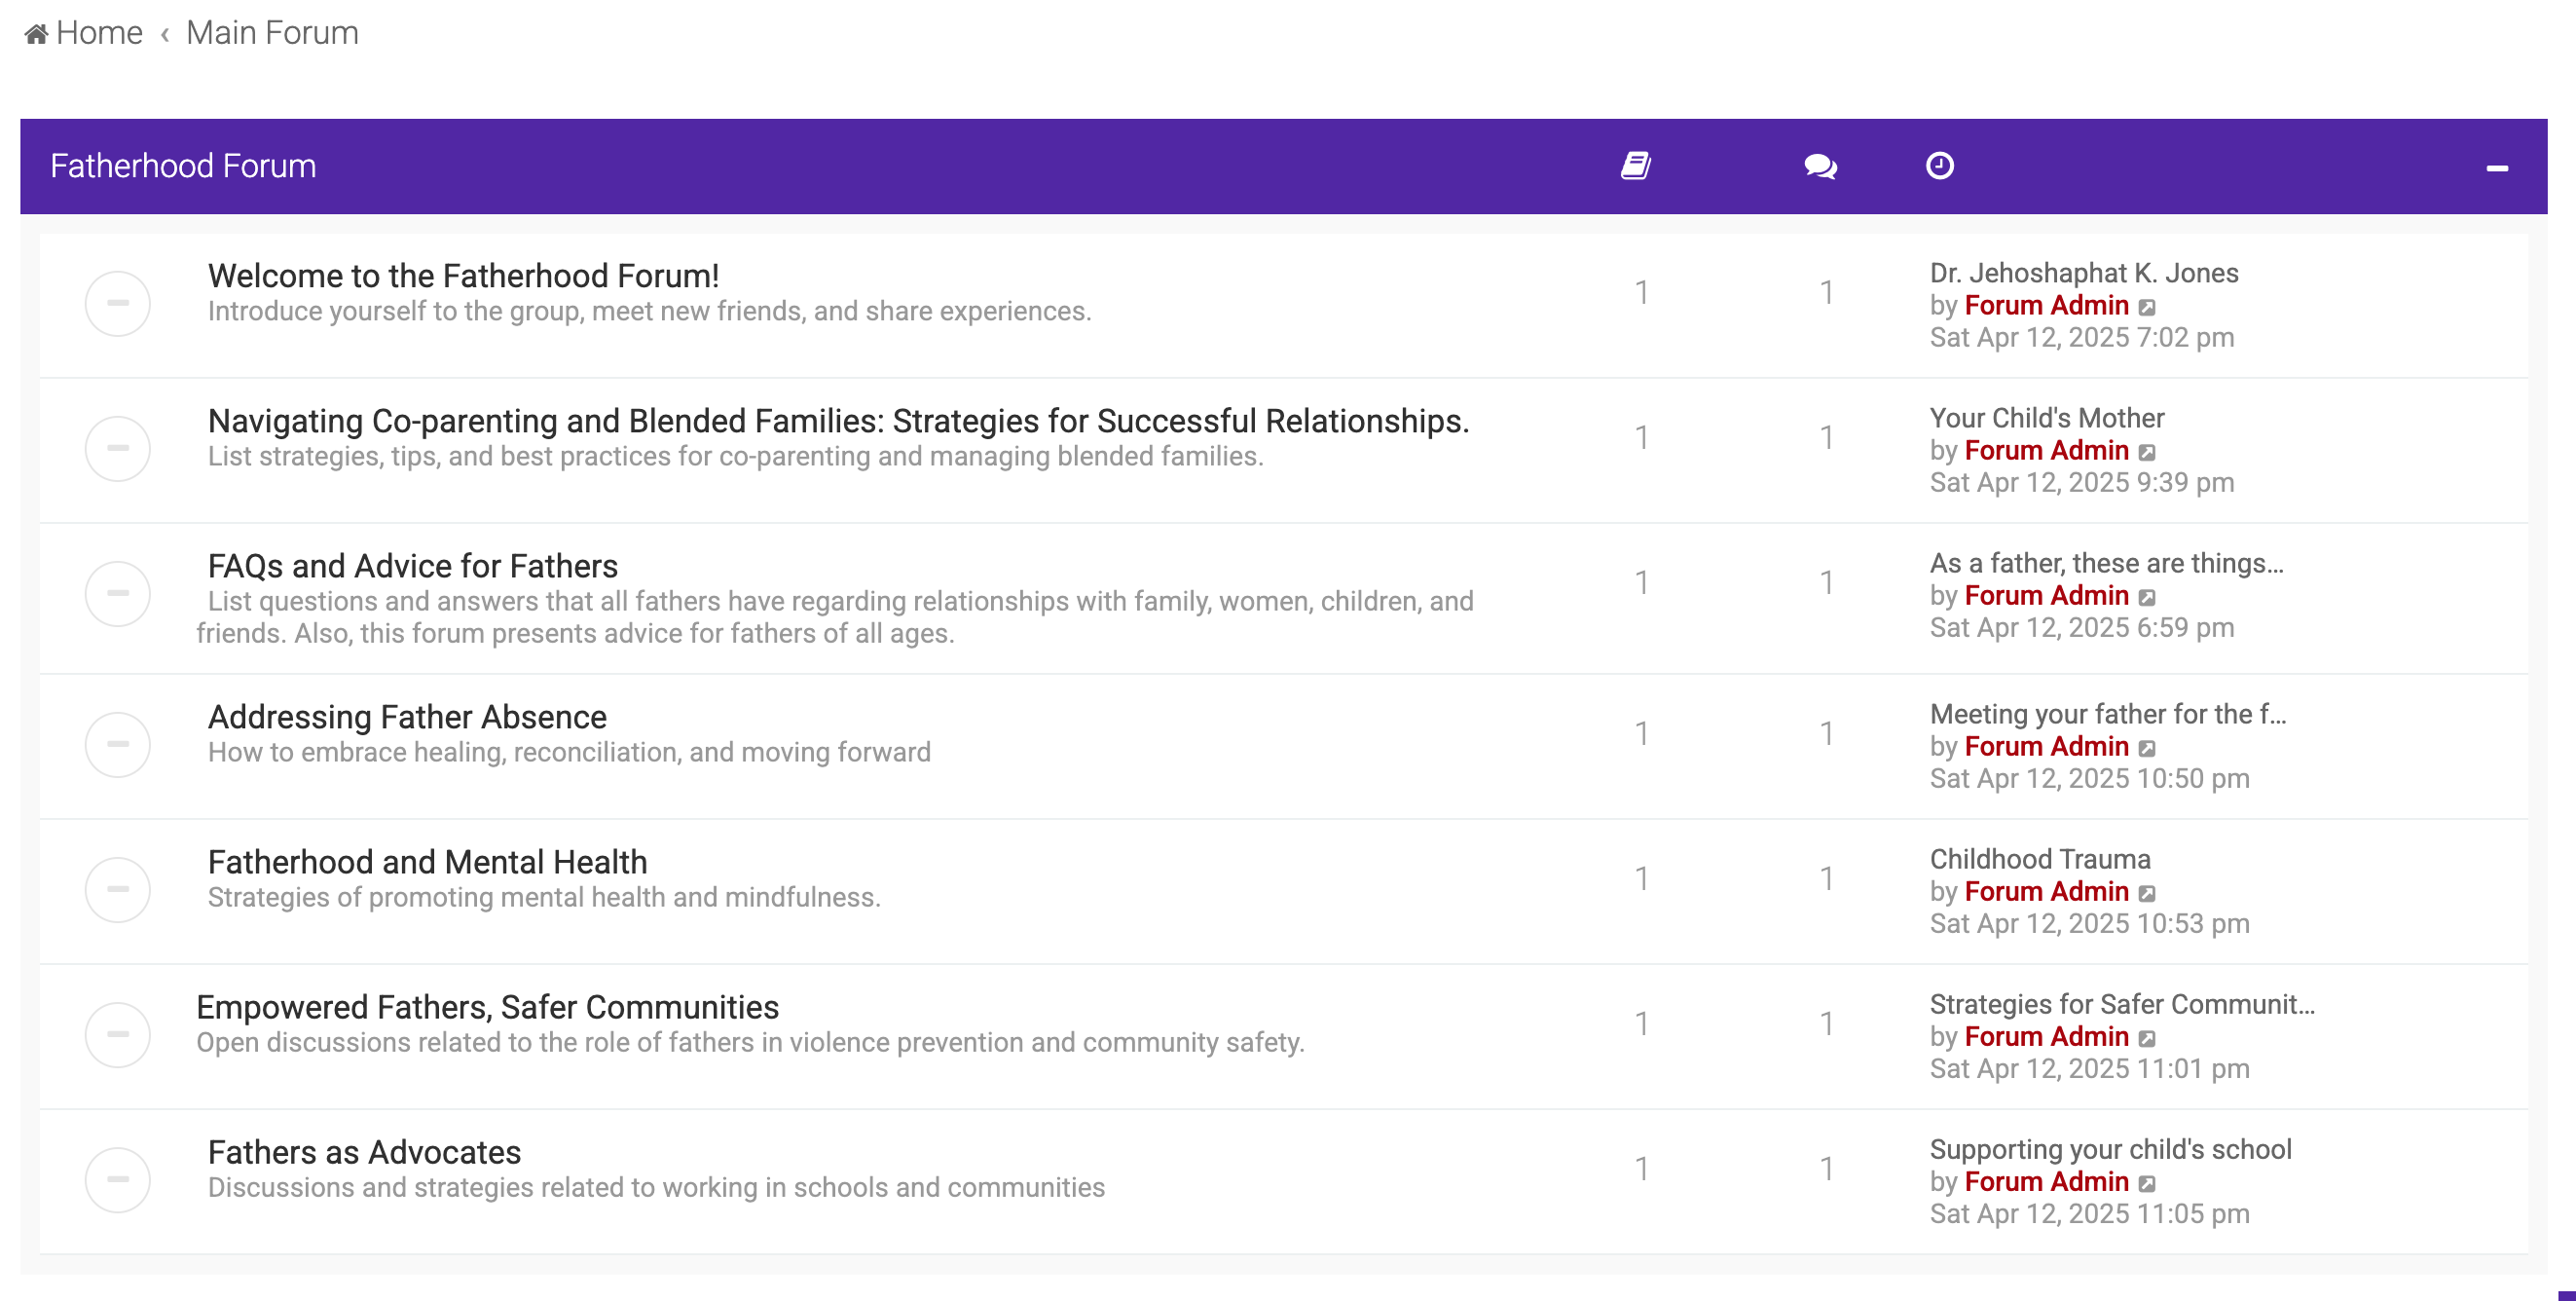Viewport: 2576px width, 1301px height.
Task: View the latest post icon in Childhood Trauma
Action: tap(2147, 893)
